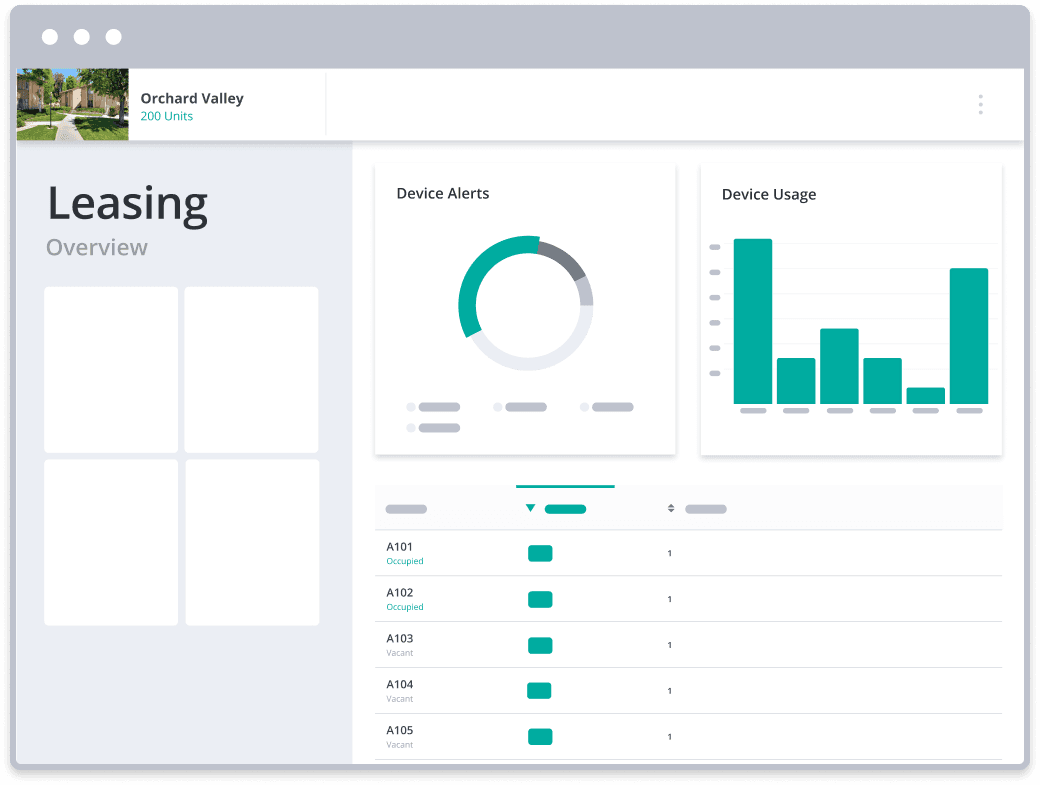This screenshot has width=1040, height=785.
Task: Select the teal-underlined active table tab
Action: (x=565, y=507)
